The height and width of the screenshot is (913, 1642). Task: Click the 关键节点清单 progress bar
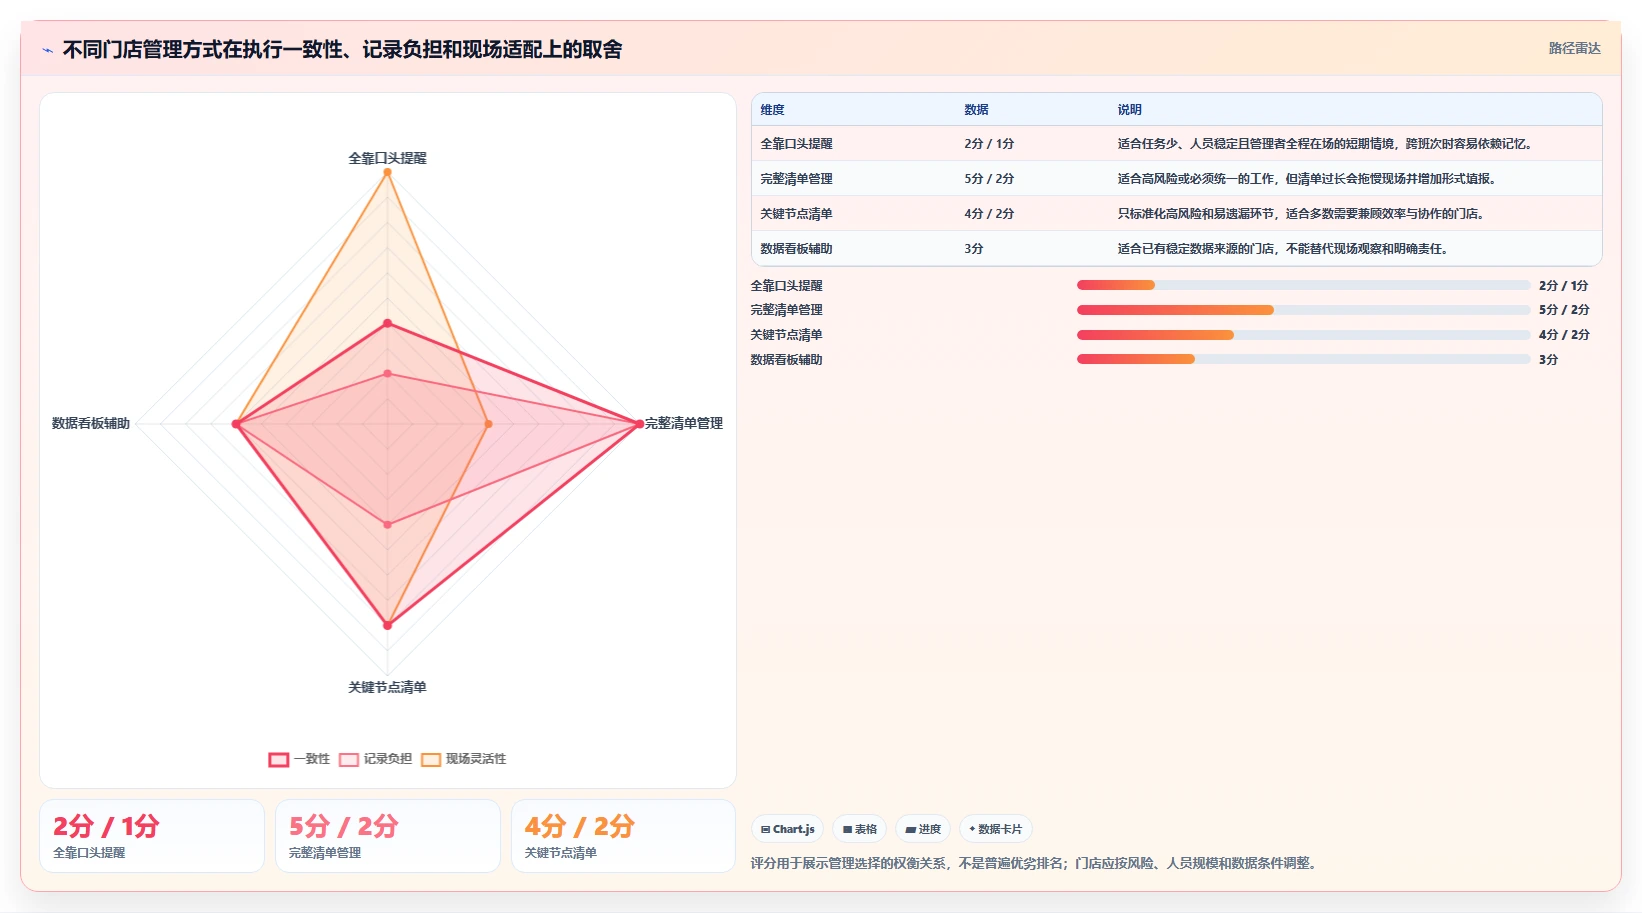click(1303, 335)
